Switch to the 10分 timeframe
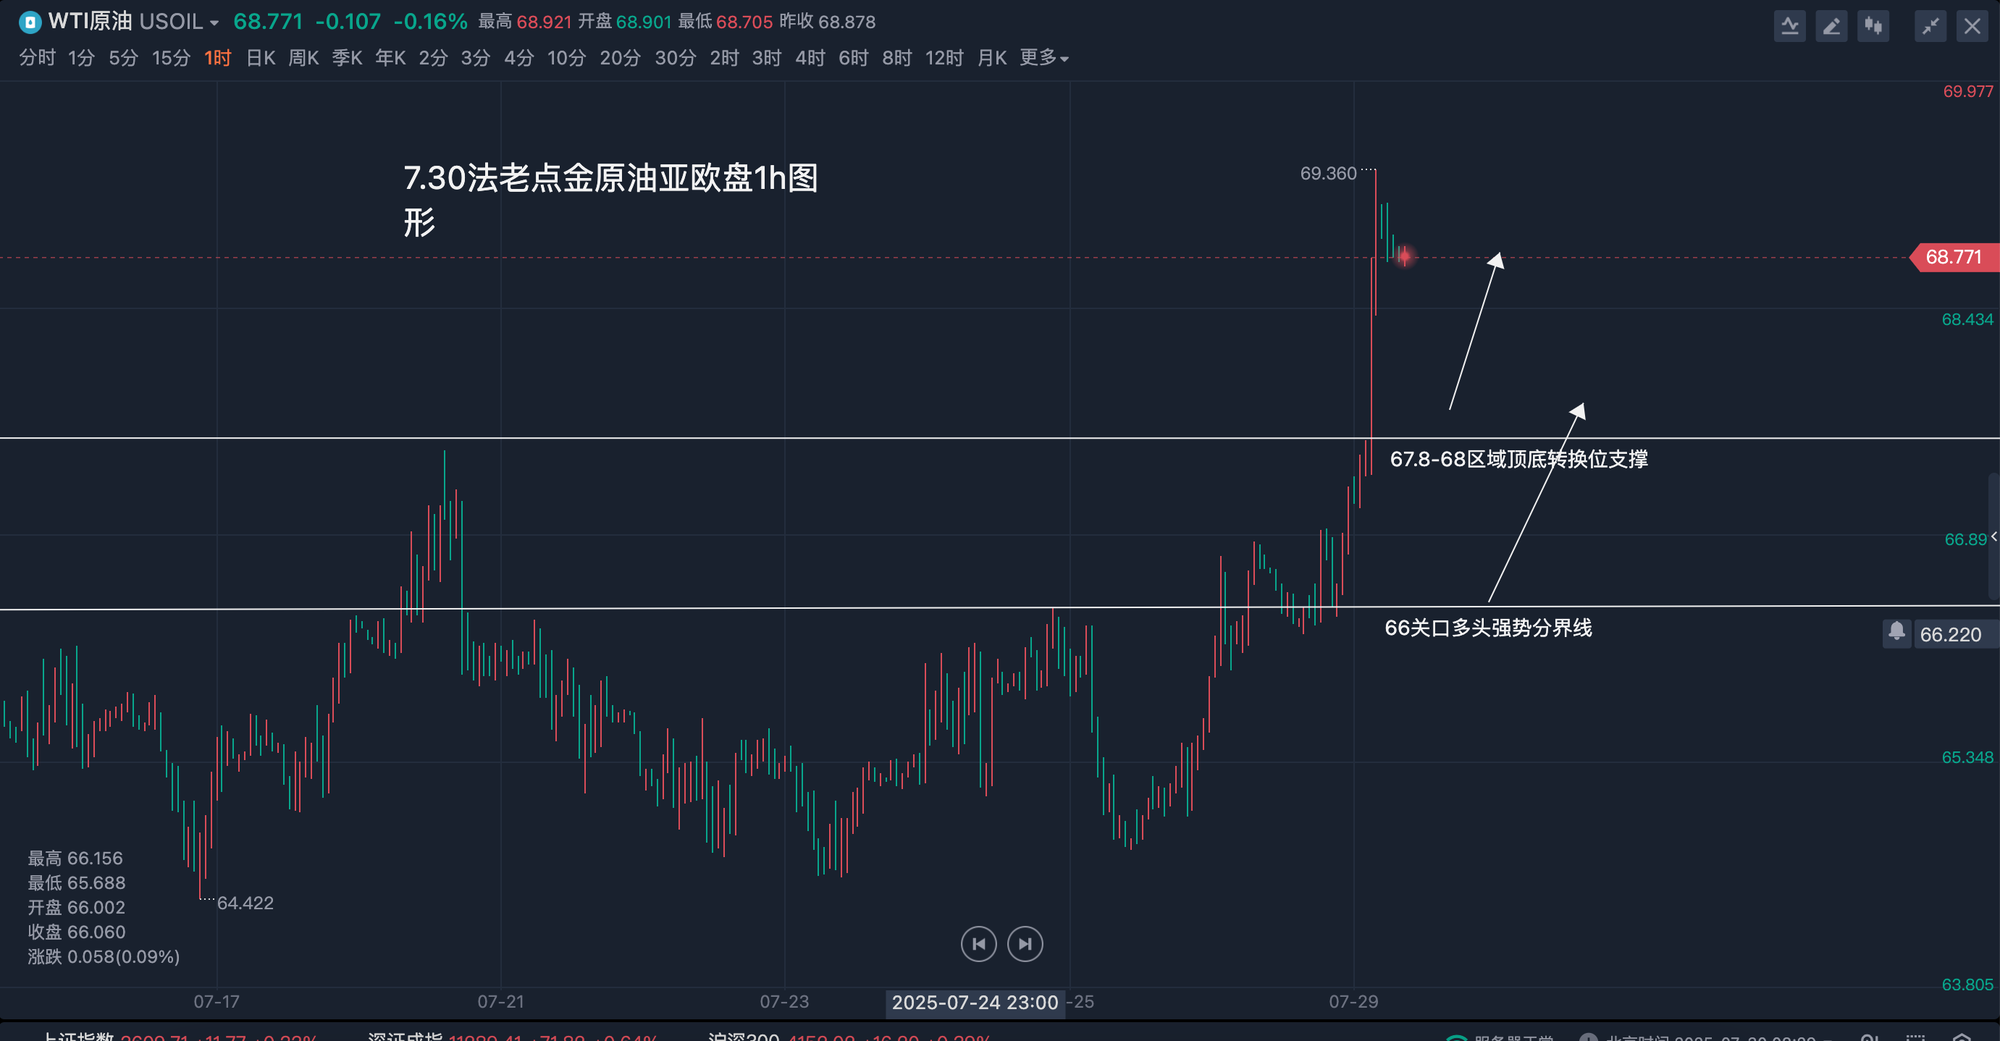The height and width of the screenshot is (1041, 2000). coord(566,58)
